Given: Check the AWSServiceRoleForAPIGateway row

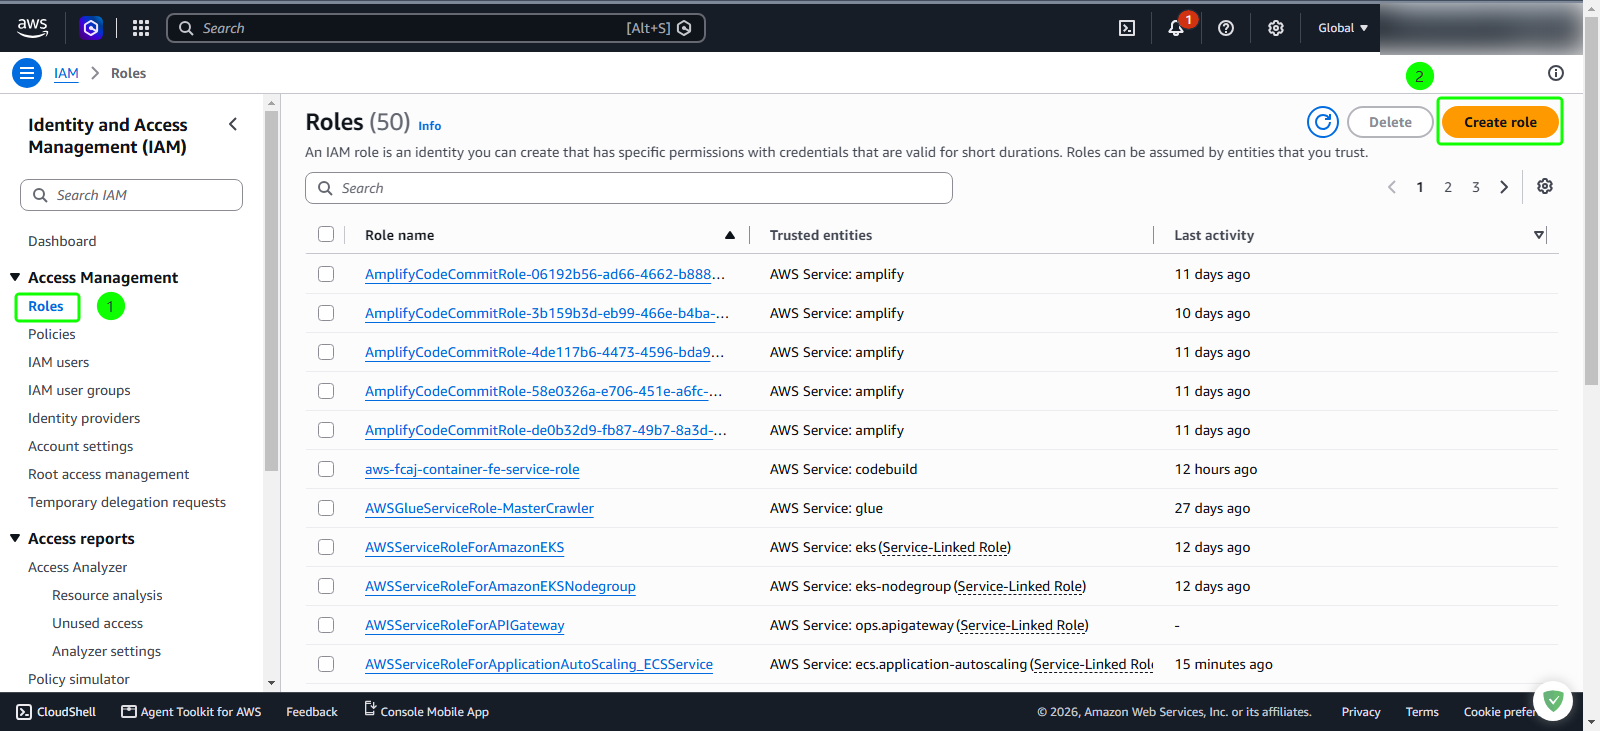Looking at the screenshot, I should (326, 625).
